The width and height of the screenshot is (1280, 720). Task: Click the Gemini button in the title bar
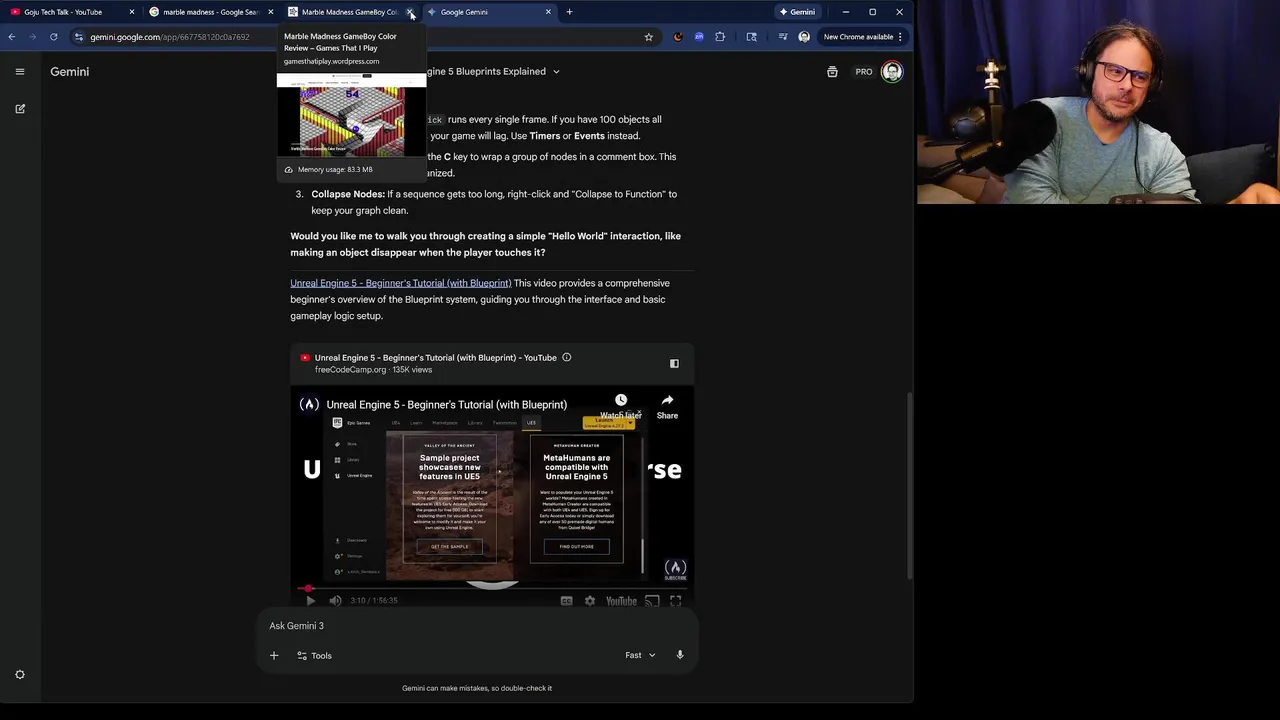(797, 12)
